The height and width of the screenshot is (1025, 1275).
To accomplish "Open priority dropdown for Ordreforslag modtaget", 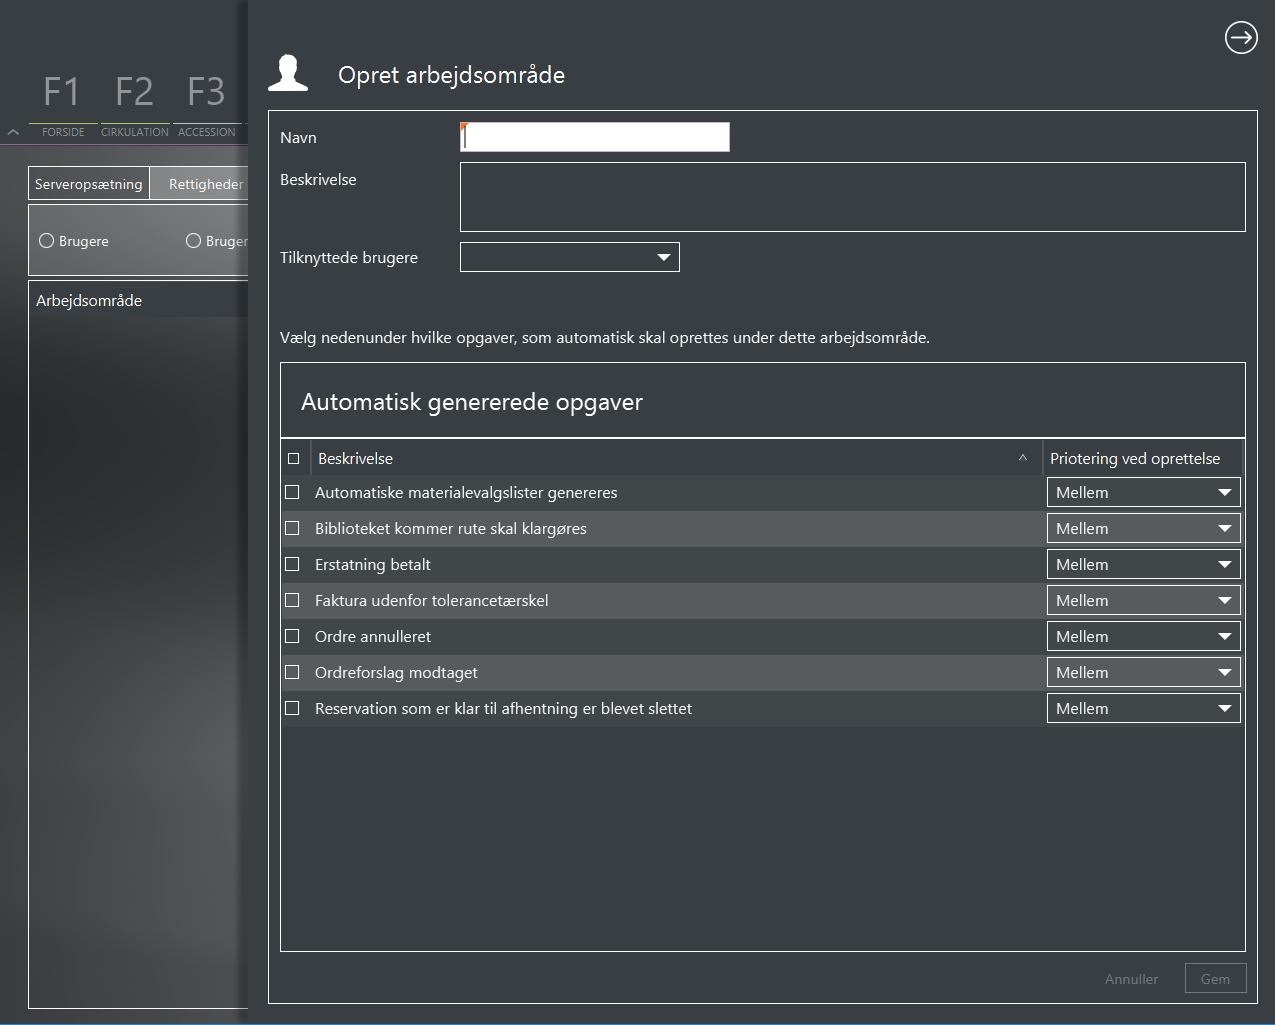I will click(1144, 672).
